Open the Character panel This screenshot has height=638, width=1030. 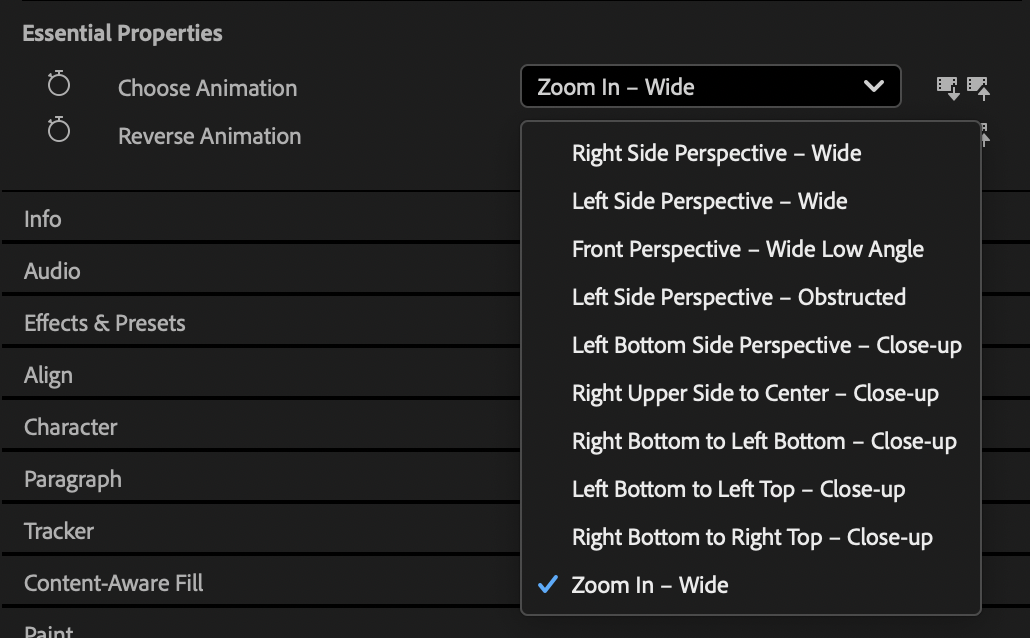pos(71,427)
